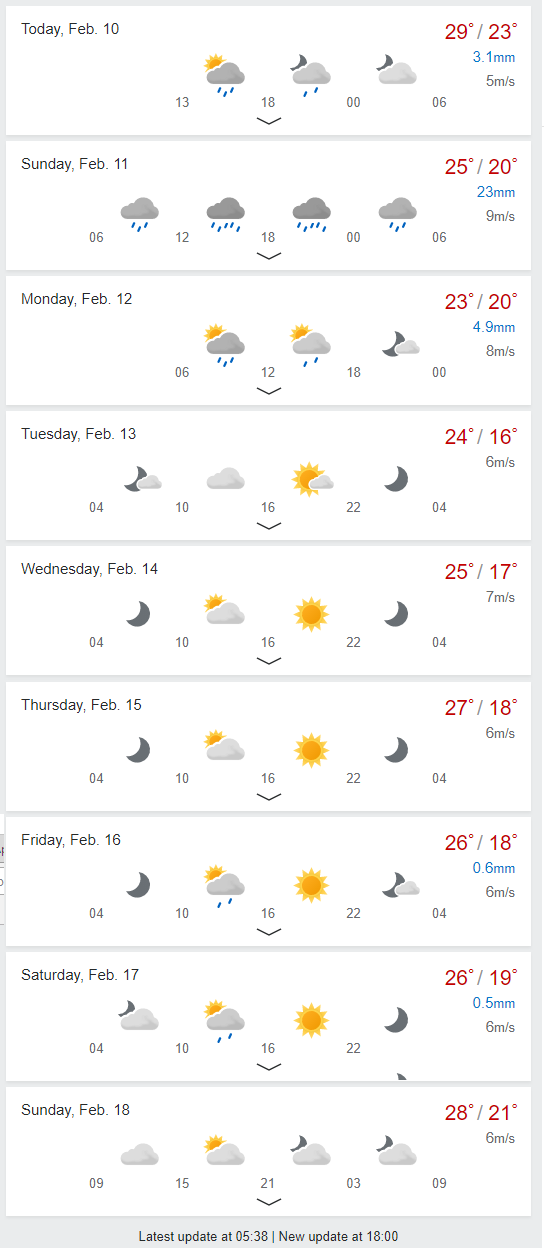Open the Monday, Feb. 12 day heading
Screen dimensions: 544x1248
(x=76, y=299)
